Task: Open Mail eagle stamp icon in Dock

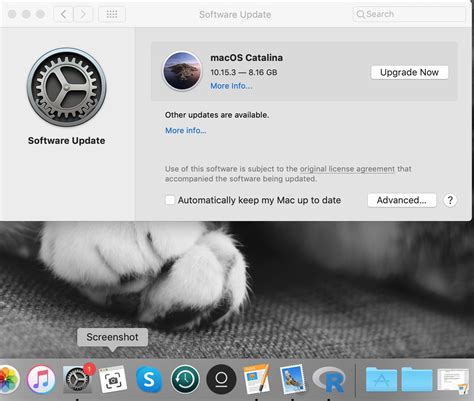Action: (293, 379)
